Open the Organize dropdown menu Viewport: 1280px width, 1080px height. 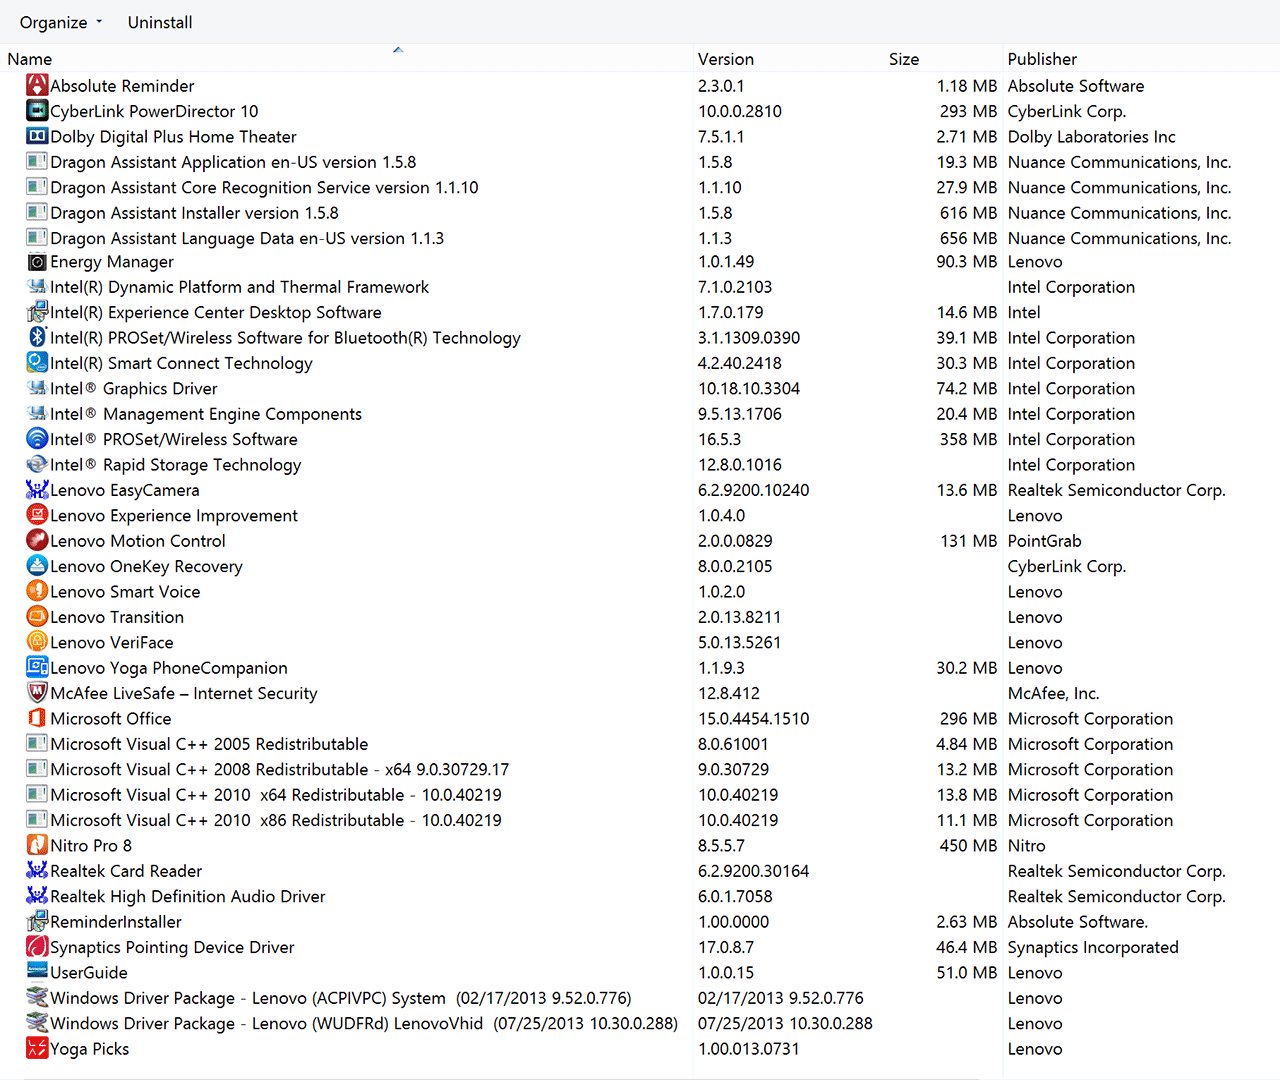(61, 22)
